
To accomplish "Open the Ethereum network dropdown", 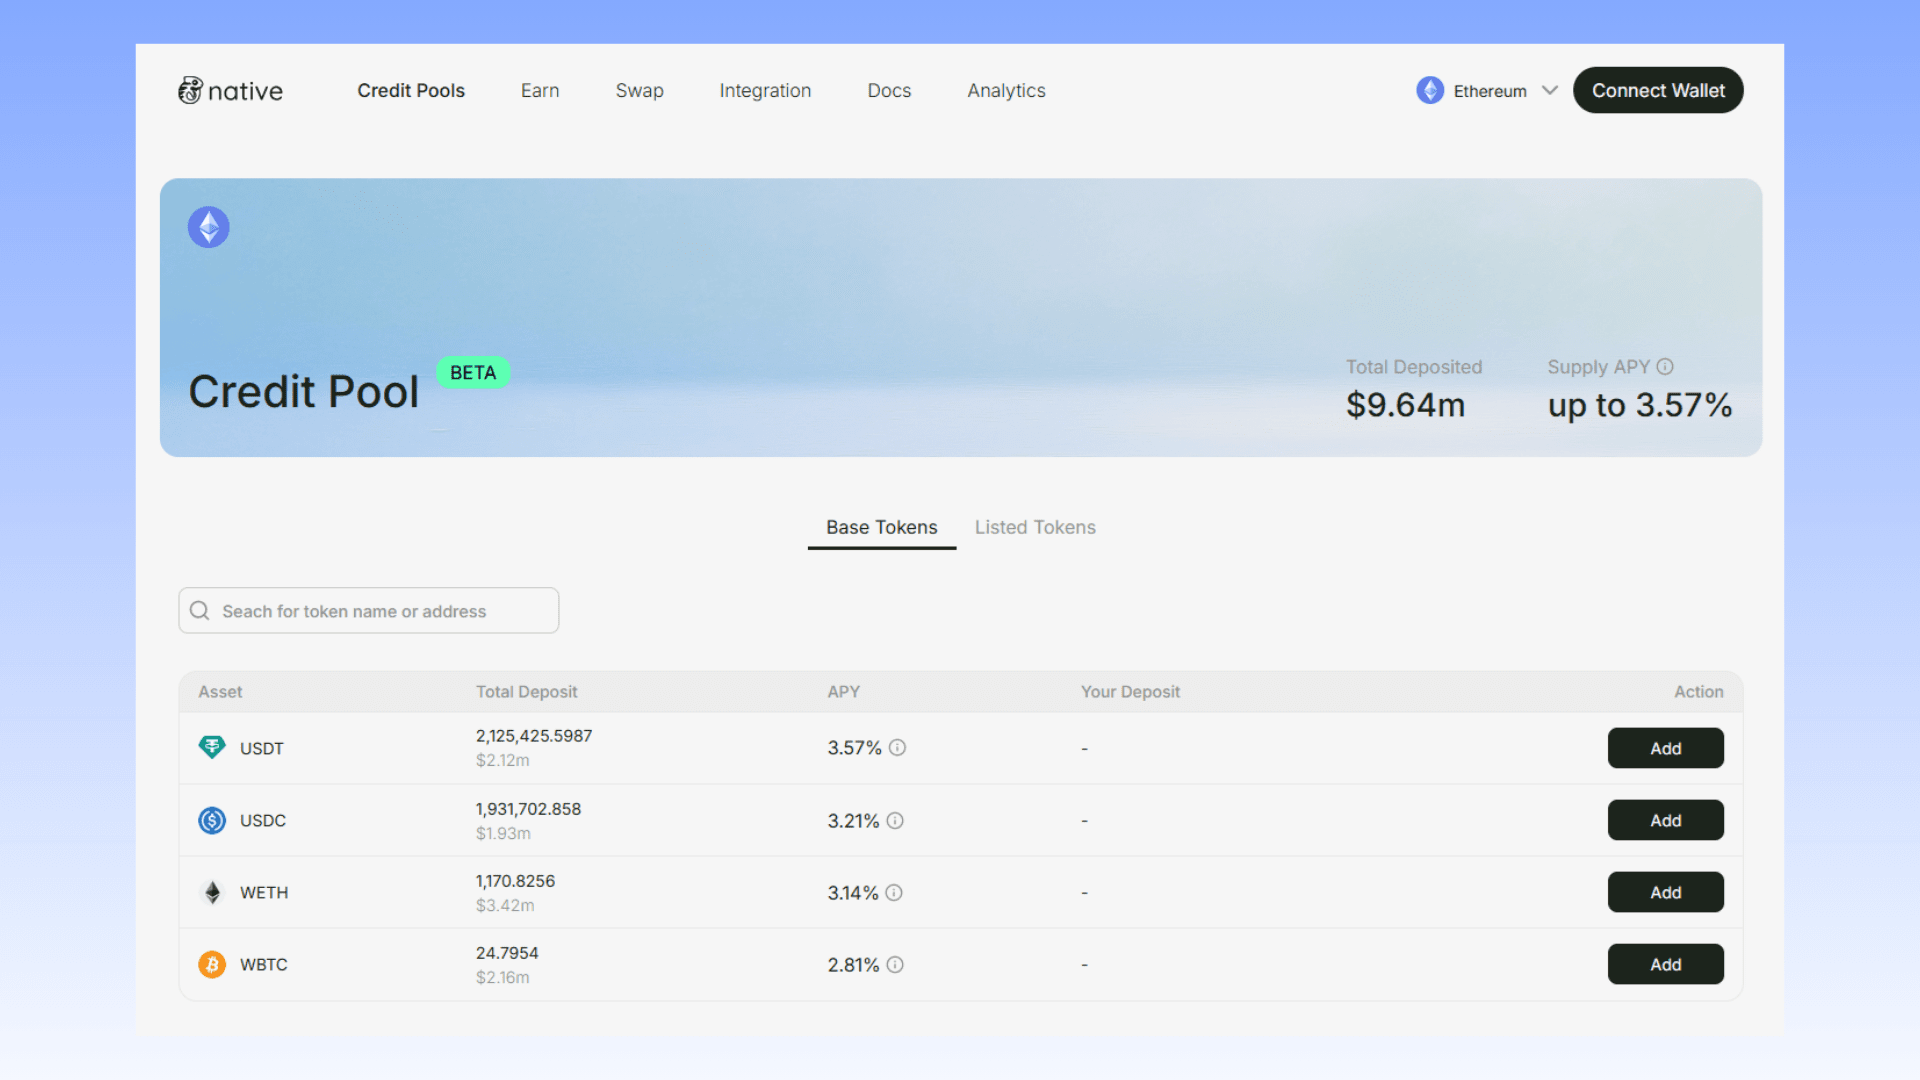I will click(x=1488, y=91).
